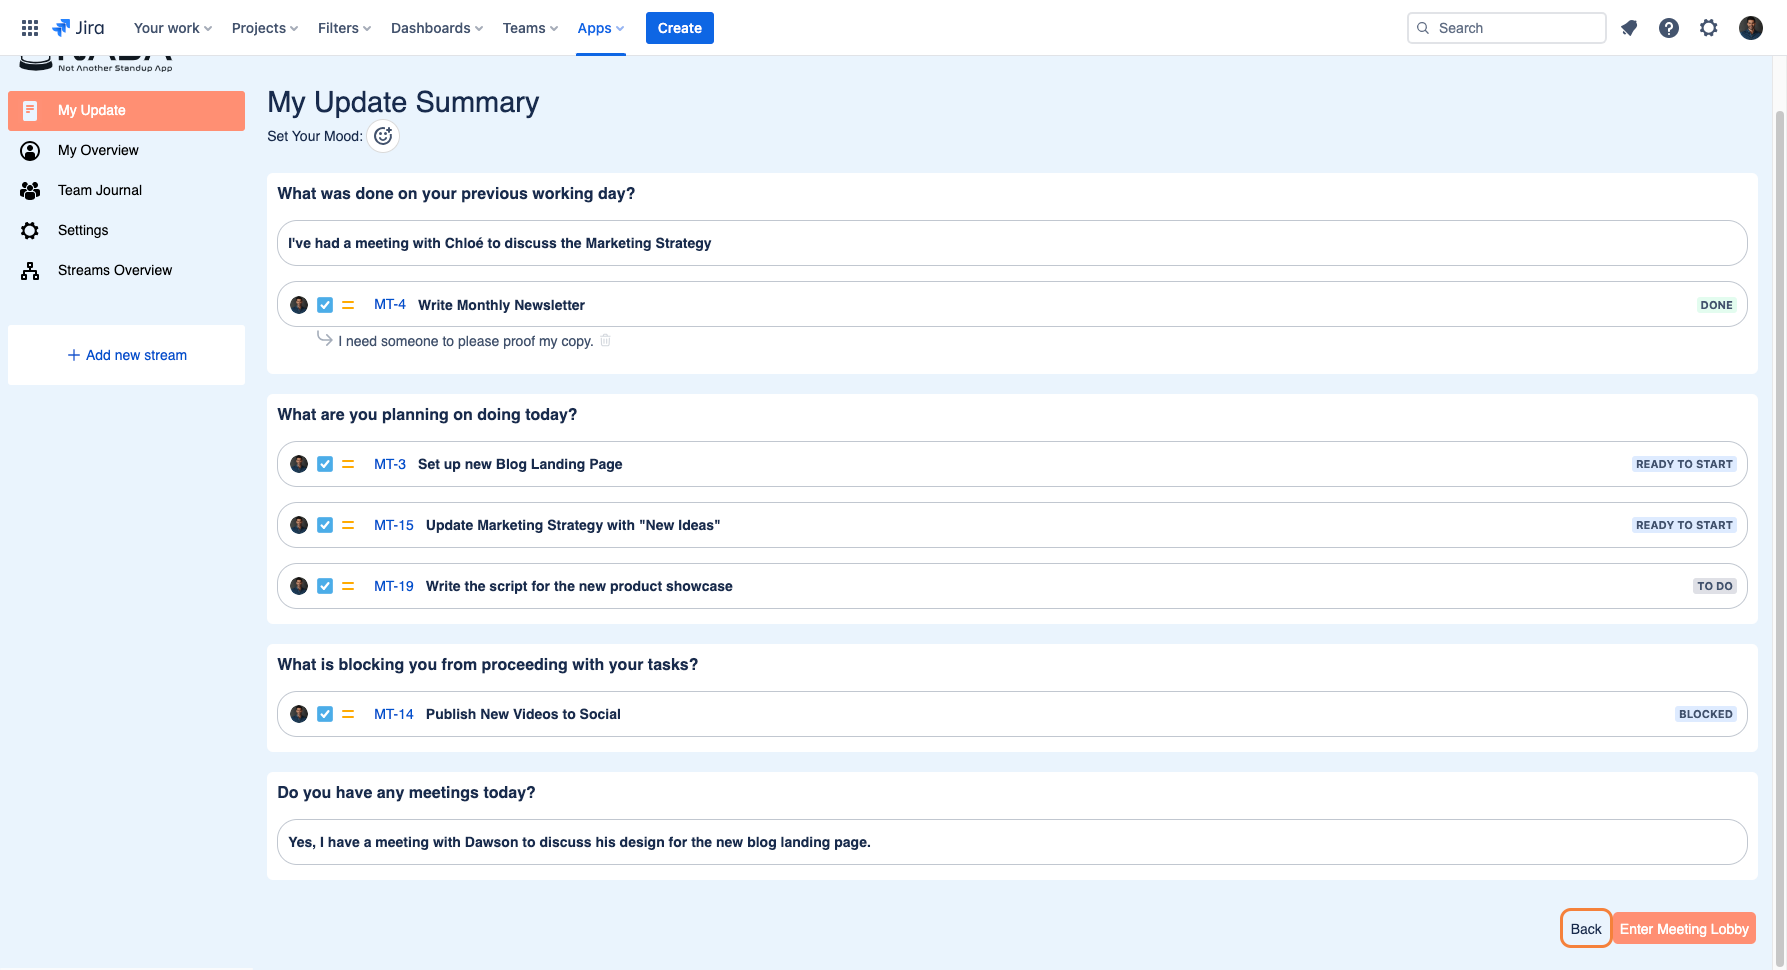Image resolution: width=1787 pixels, height=970 pixels.
Task: Delete the proof my copy comment
Action: 605,341
